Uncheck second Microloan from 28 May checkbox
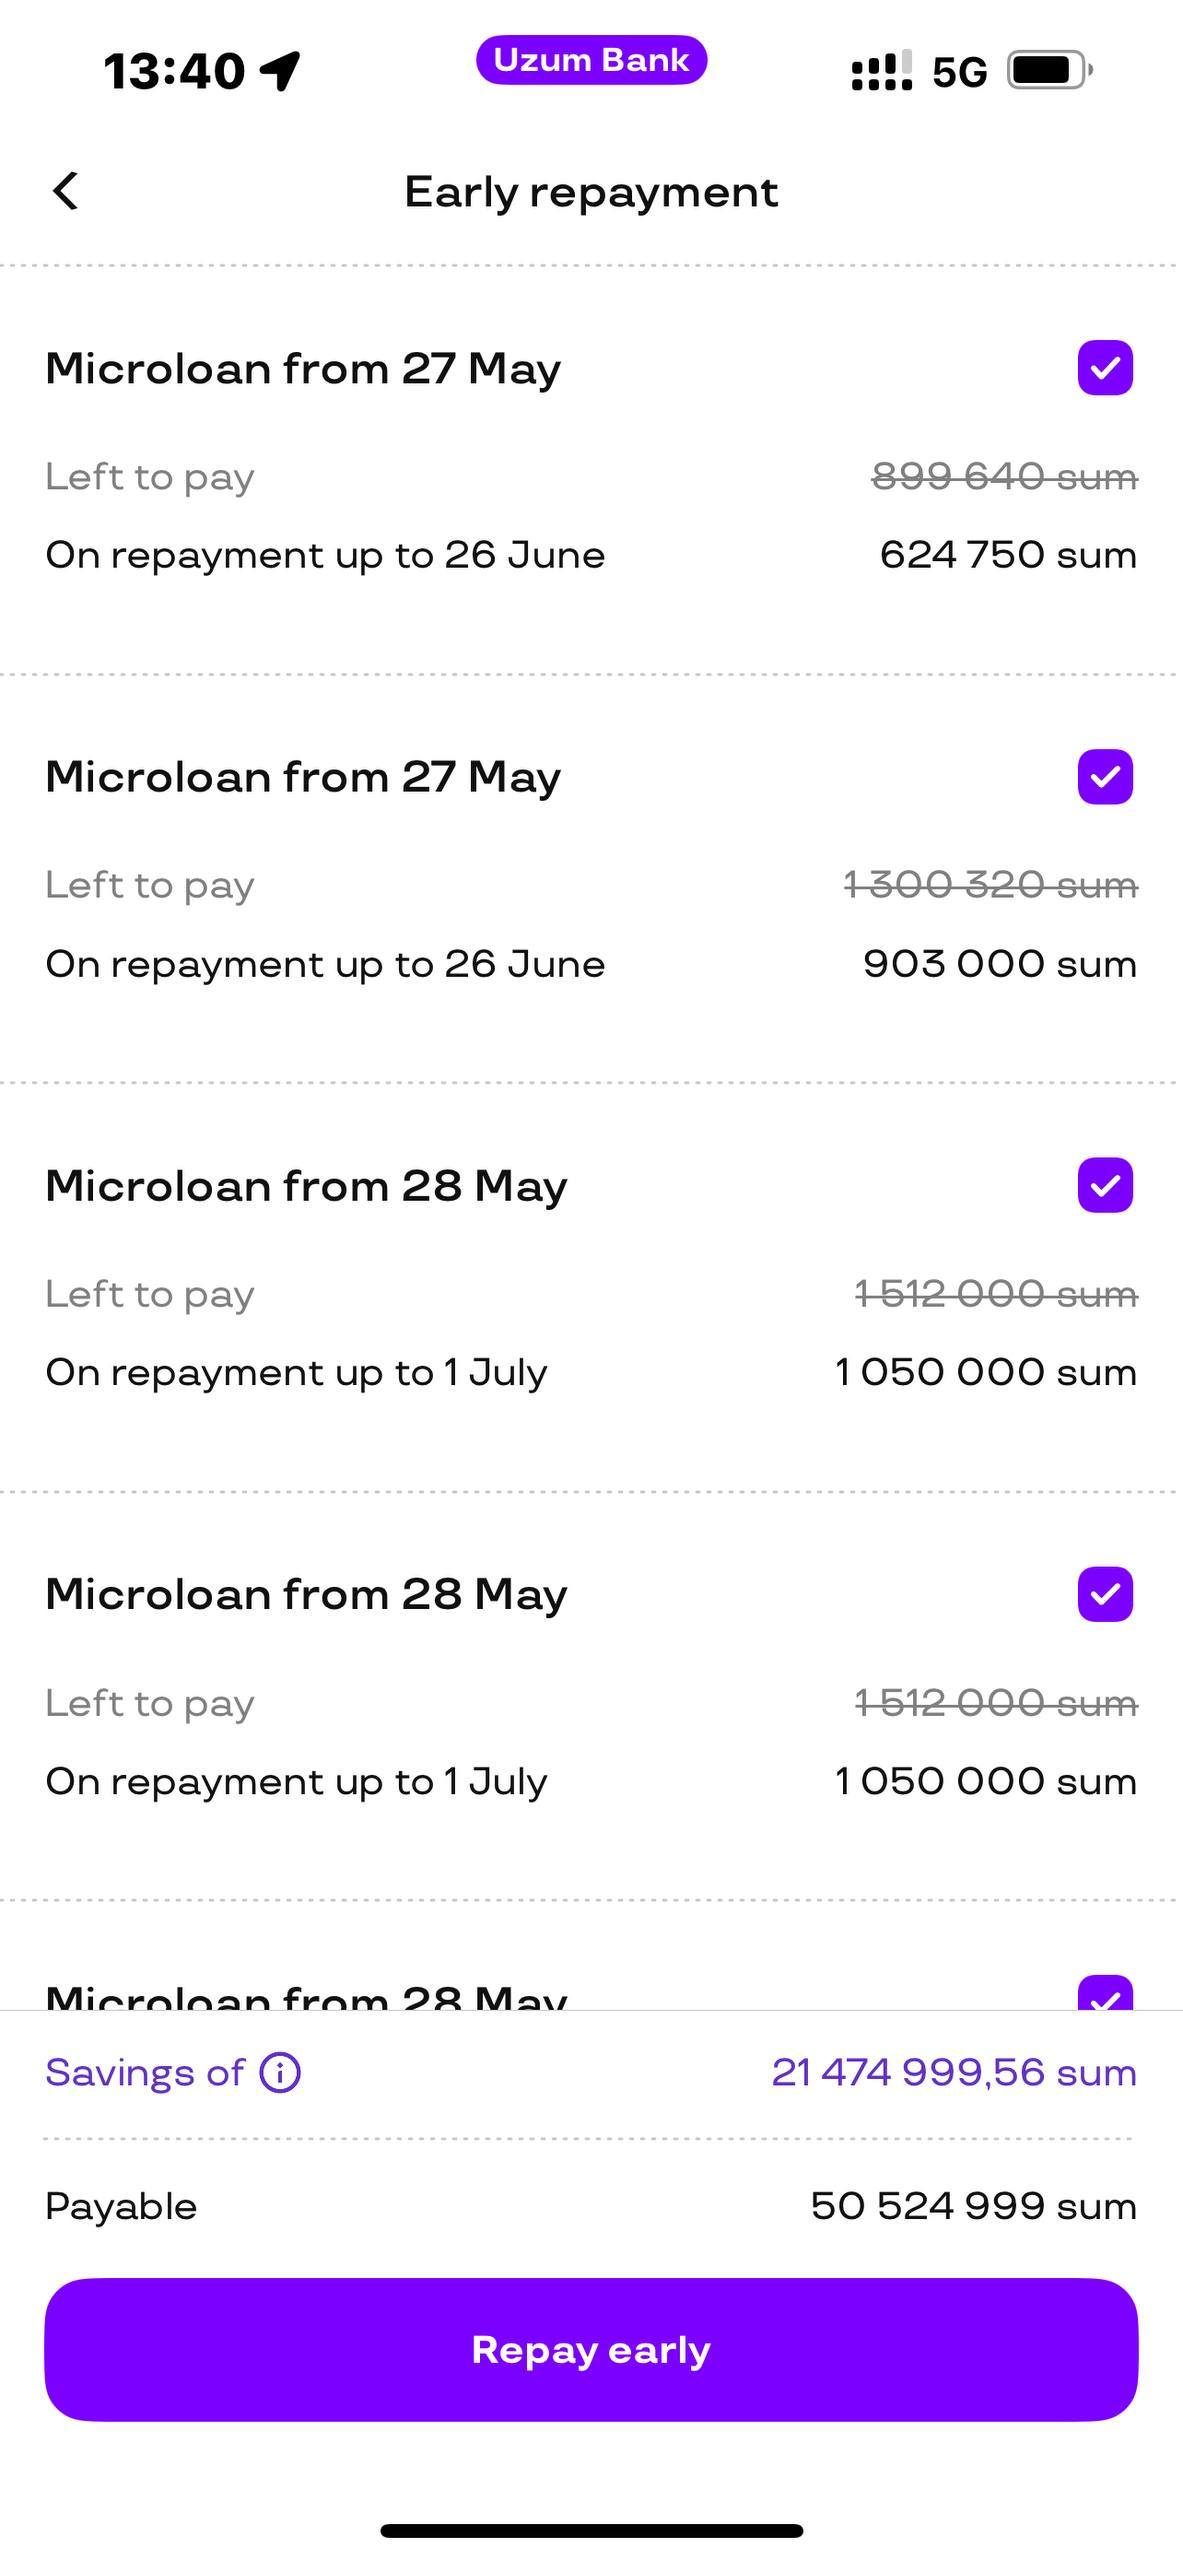 point(1105,1594)
